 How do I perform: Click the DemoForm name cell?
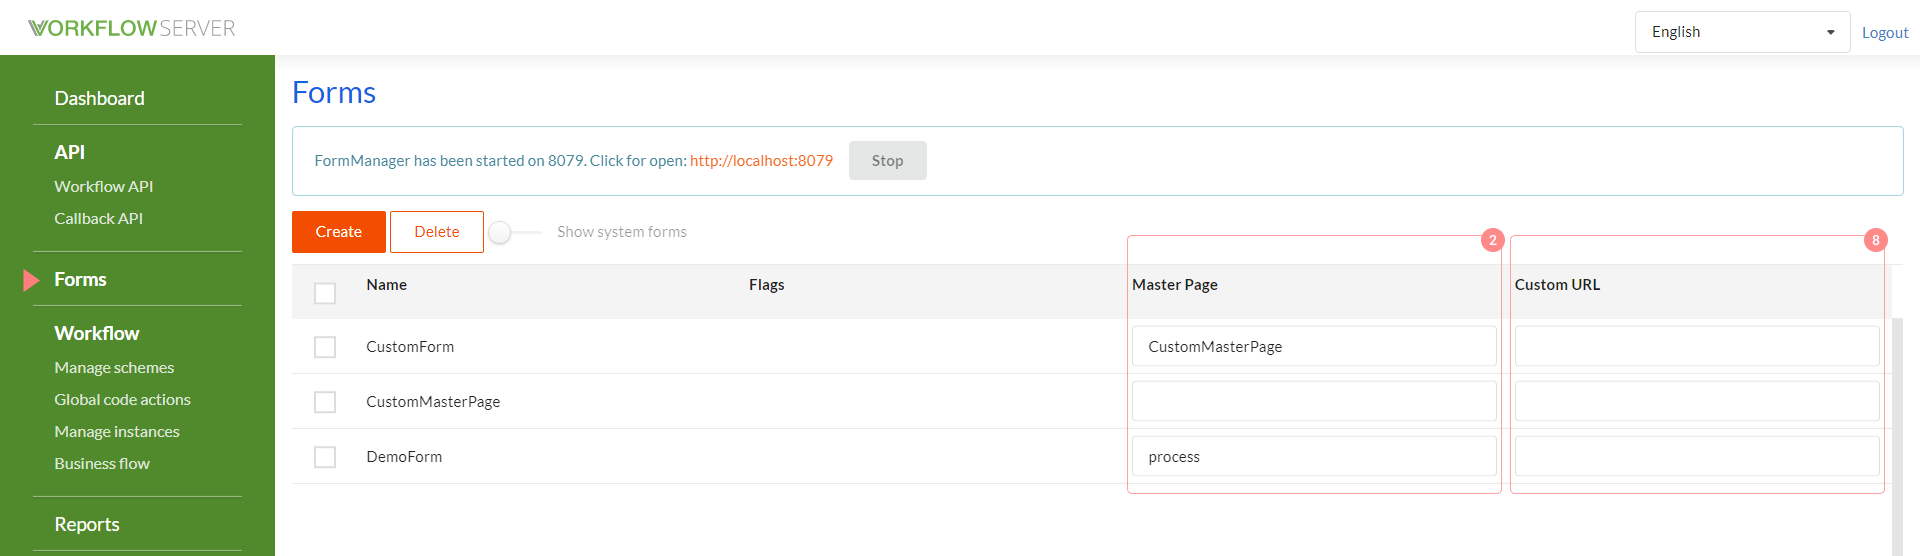tap(404, 456)
